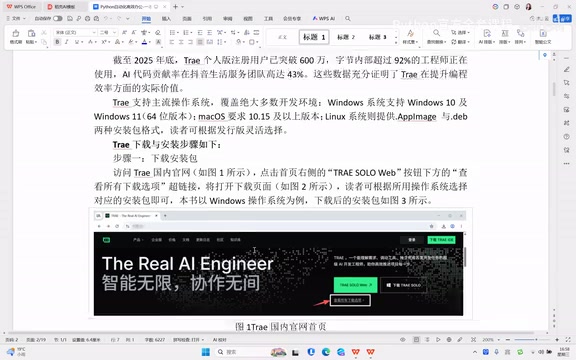This screenshot has width=576, height=360.
Task: Open the 页面 Page ribbon tab
Action: pos(187,18)
